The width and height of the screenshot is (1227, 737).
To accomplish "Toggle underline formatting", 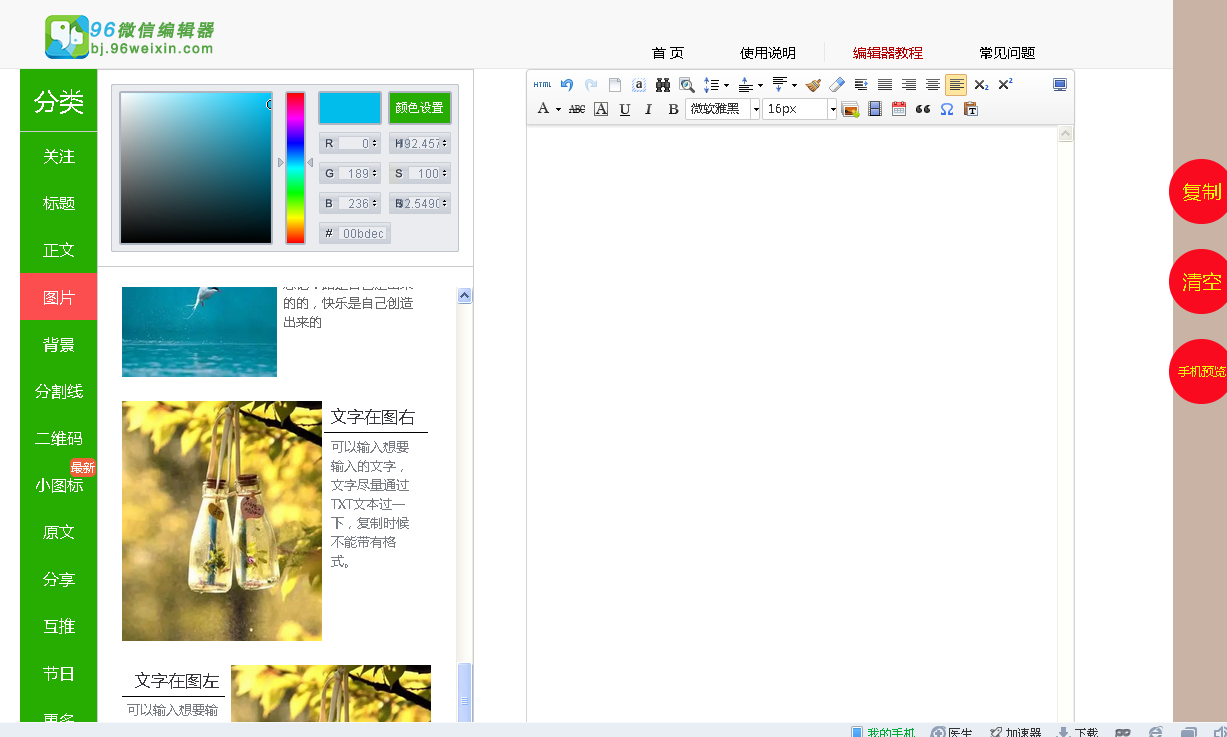I will pyautogui.click(x=622, y=109).
